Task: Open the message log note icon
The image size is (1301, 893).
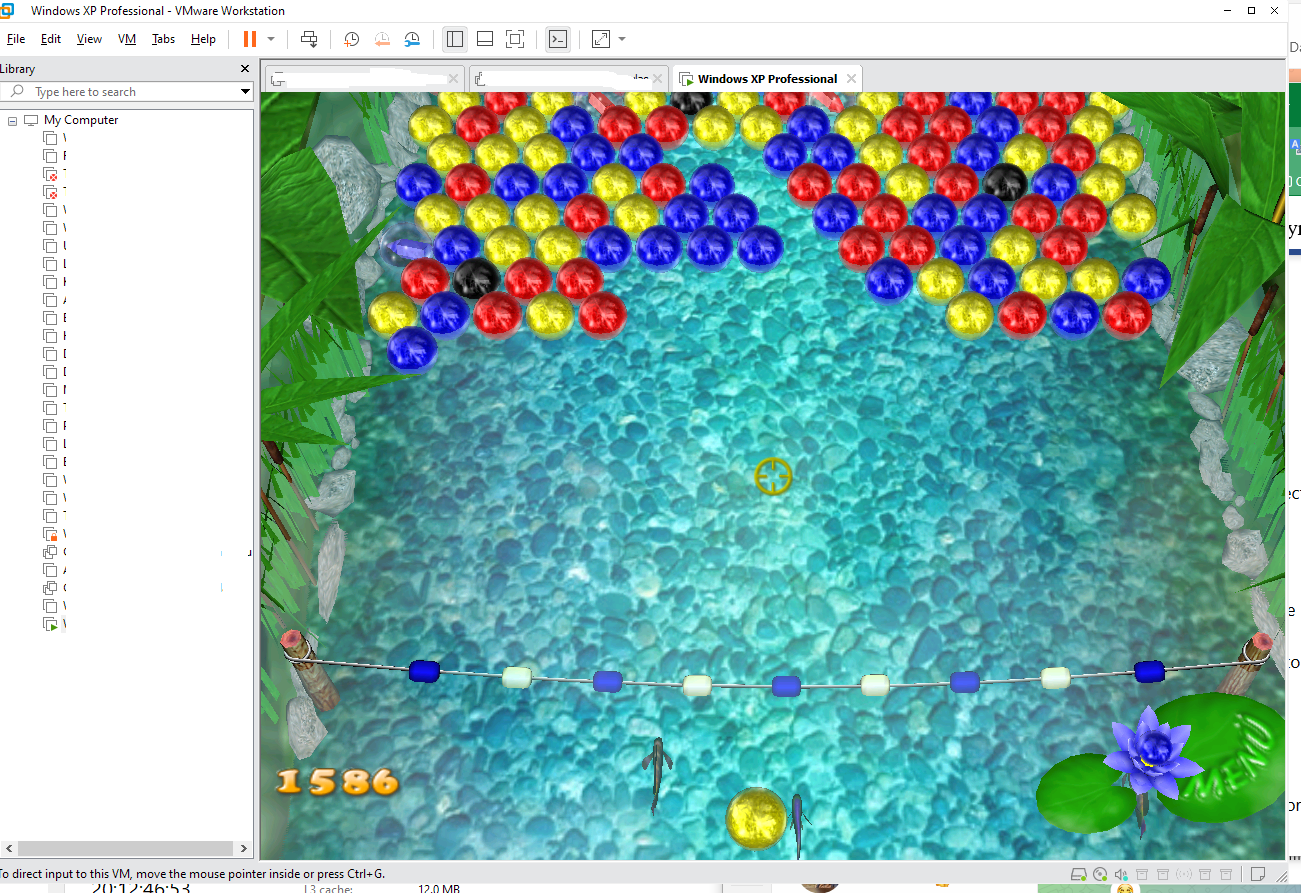Action: click(1258, 874)
